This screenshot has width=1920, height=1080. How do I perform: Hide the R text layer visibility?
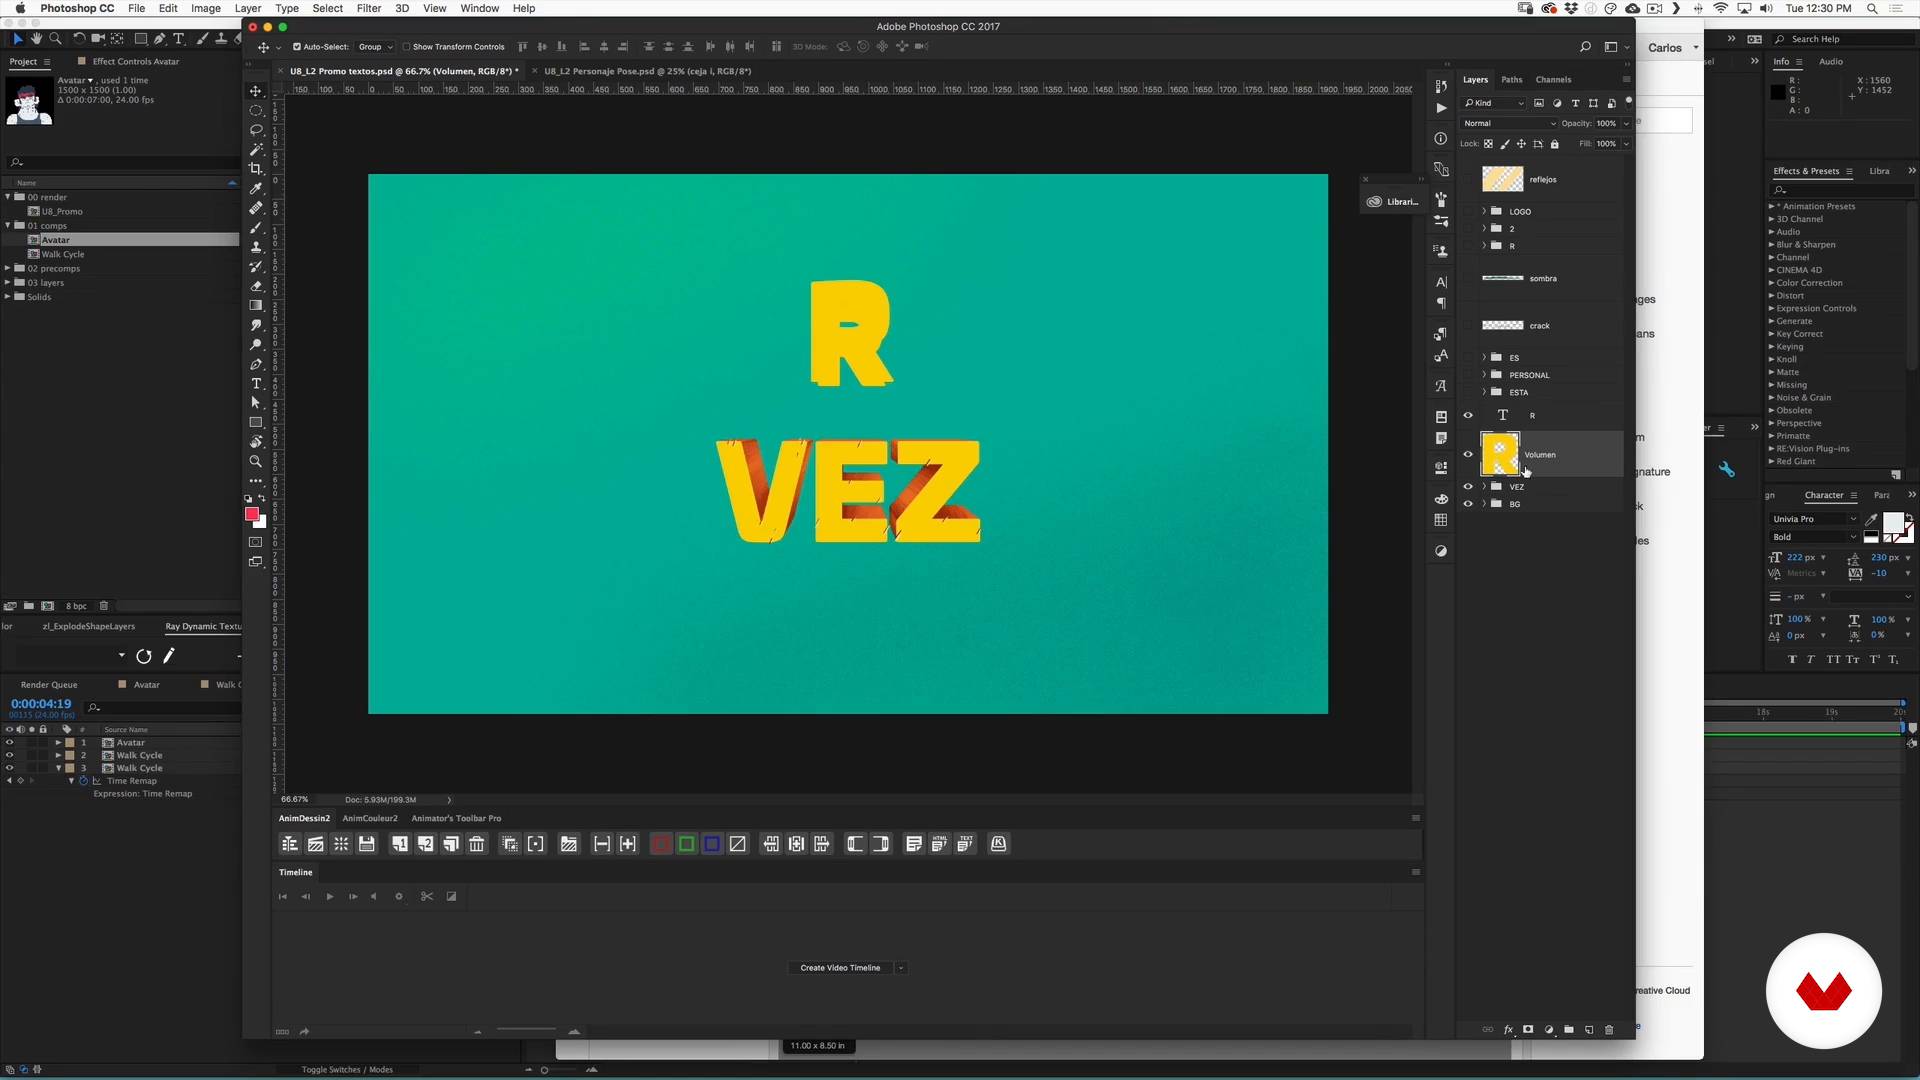click(x=1468, y=415)
